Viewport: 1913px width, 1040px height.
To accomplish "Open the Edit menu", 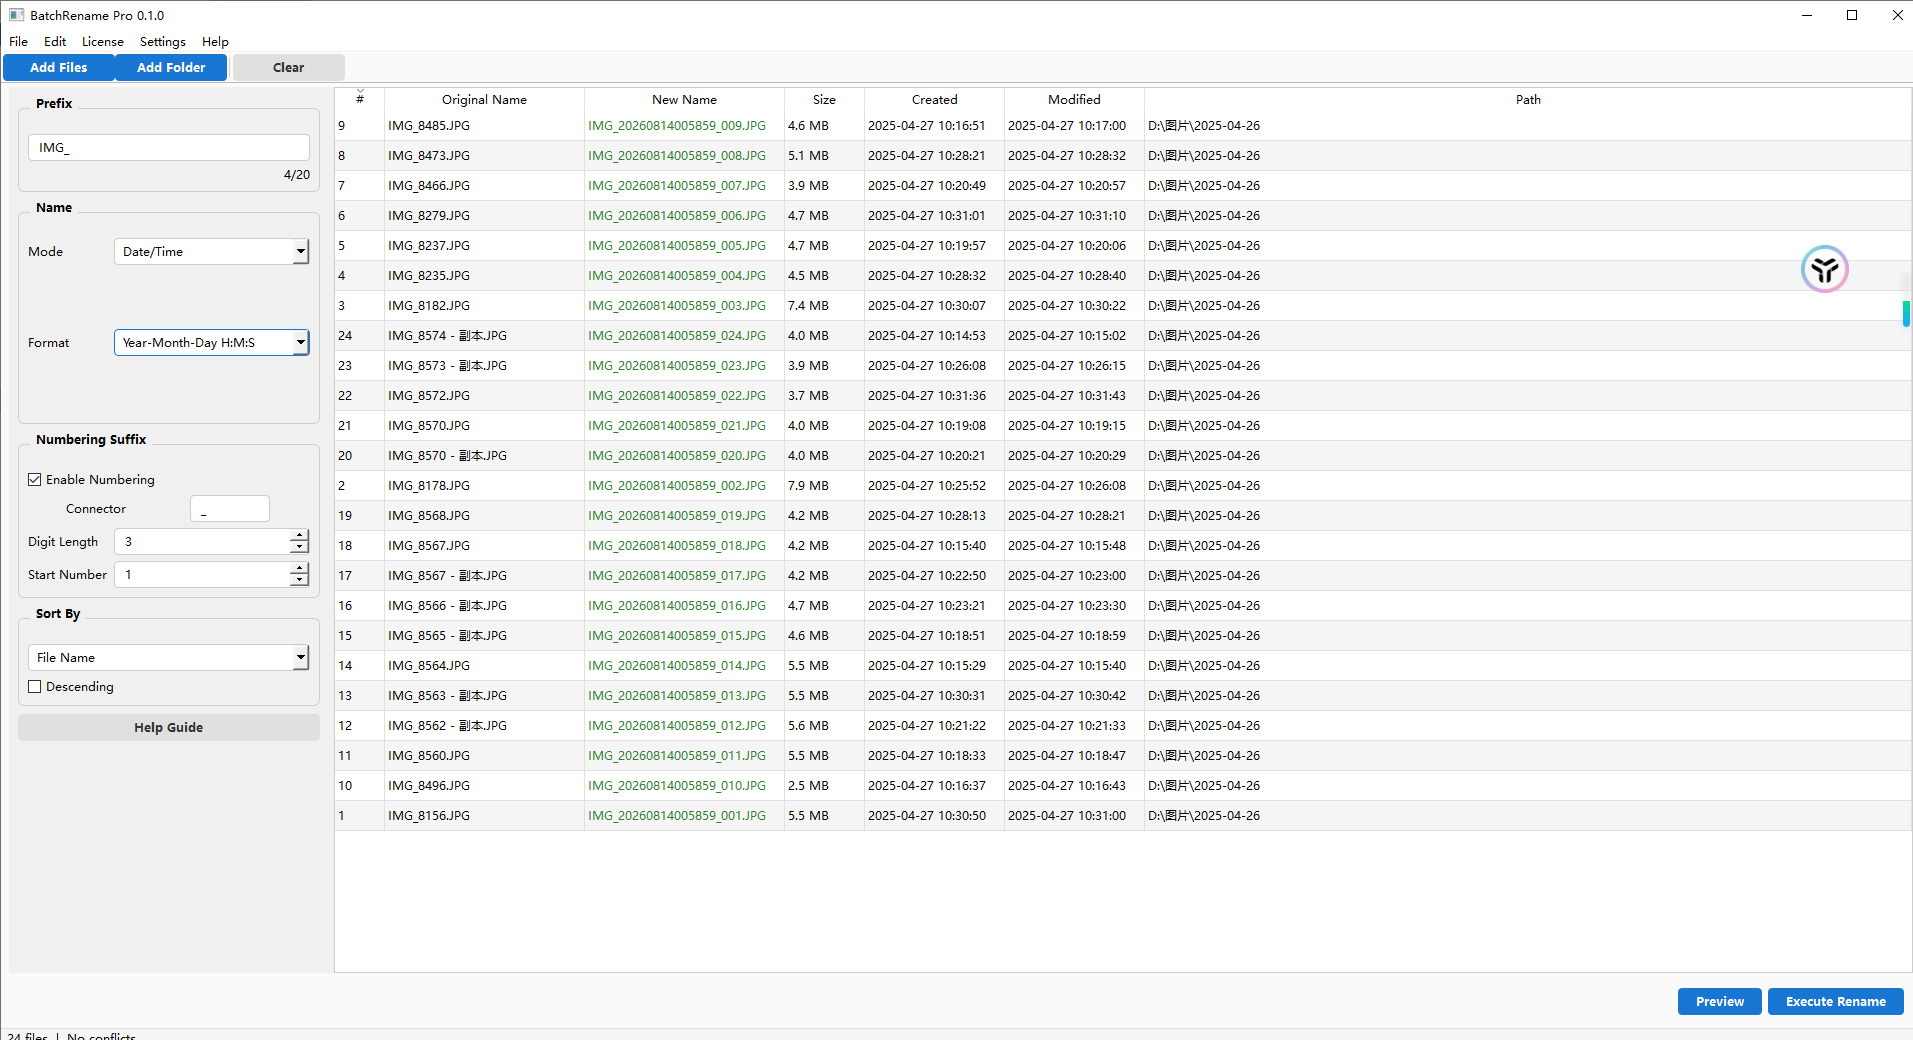I will point(55,42).
